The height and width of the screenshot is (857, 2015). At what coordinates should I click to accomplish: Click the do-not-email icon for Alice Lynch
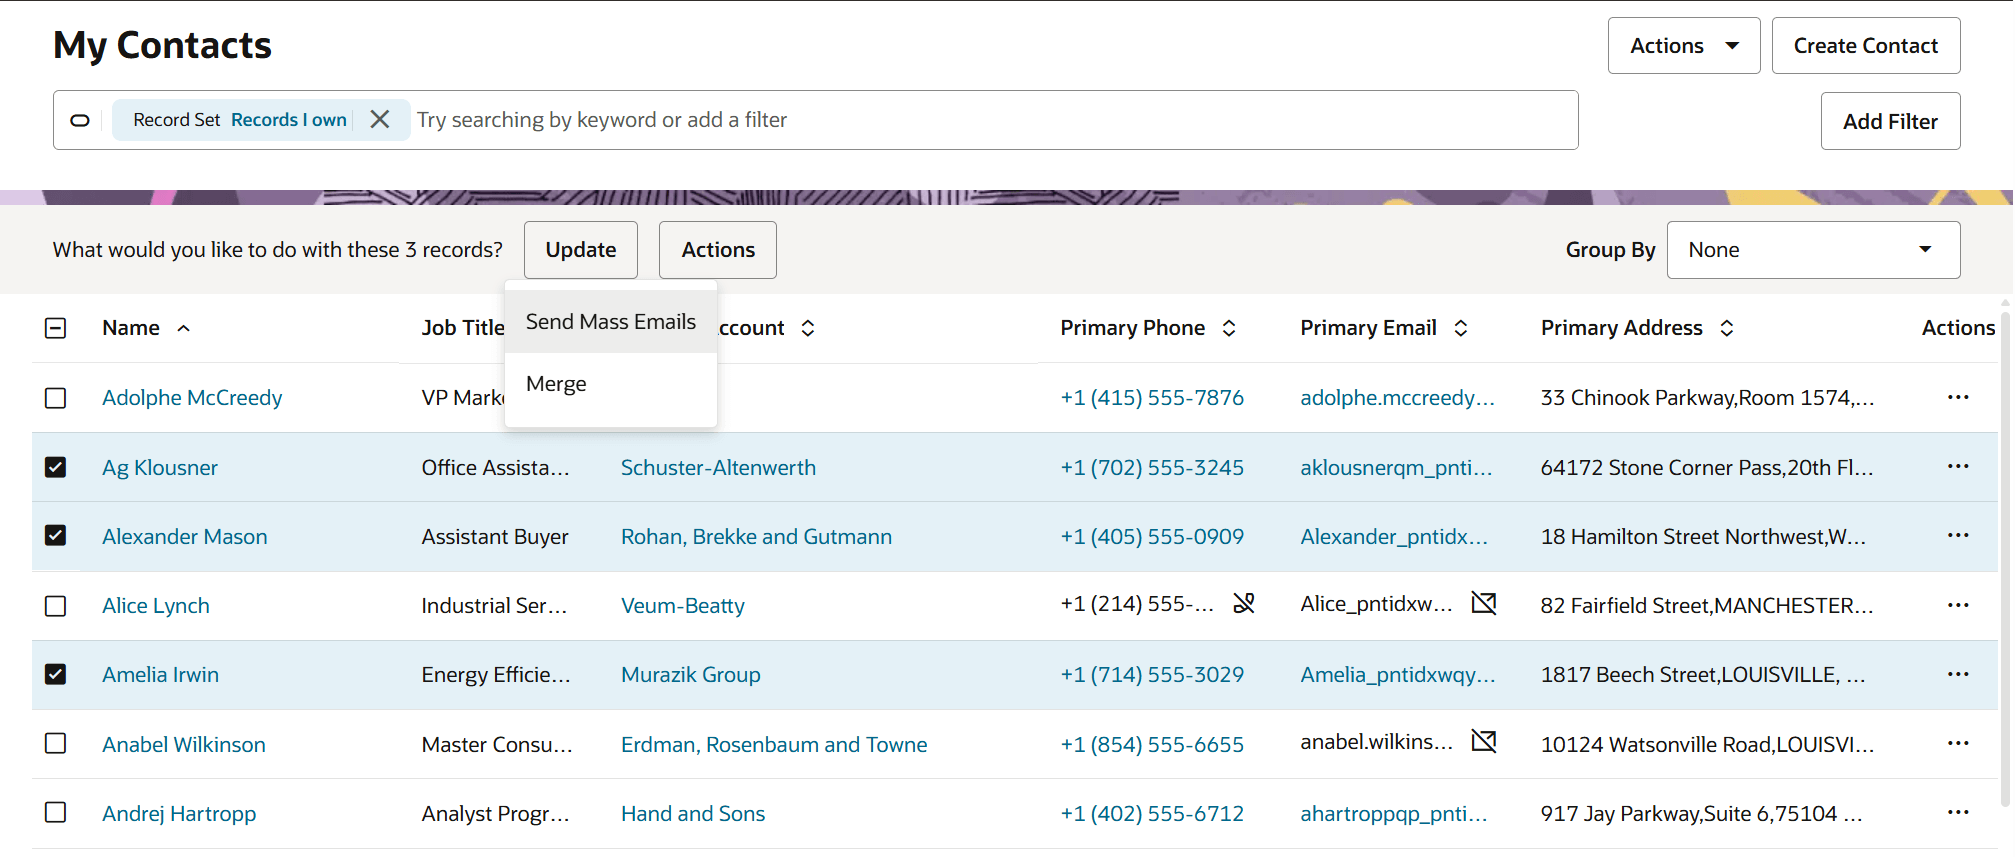[x=1484, y=603]
